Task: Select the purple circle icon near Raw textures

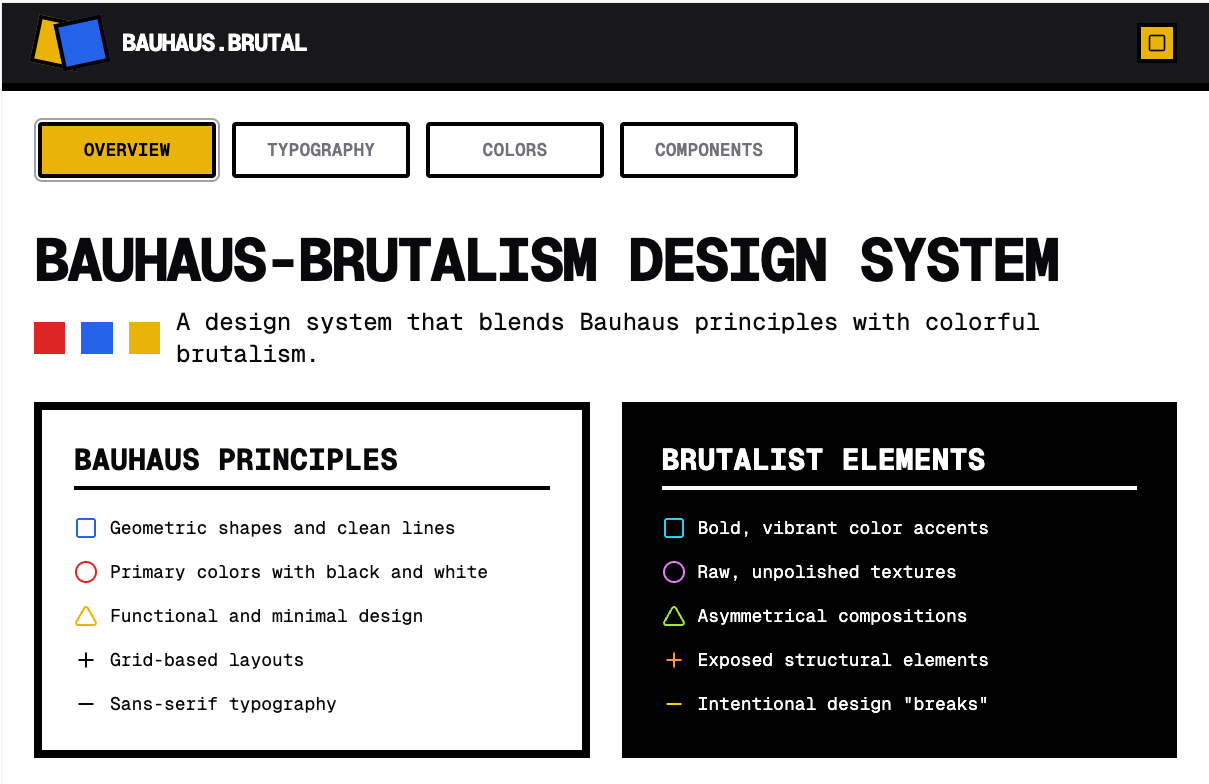Action: (673, 571)
